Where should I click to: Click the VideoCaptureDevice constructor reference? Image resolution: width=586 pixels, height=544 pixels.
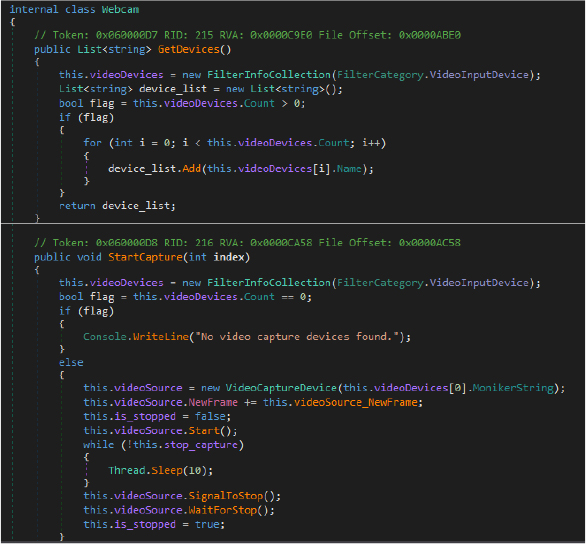[281, 388]
